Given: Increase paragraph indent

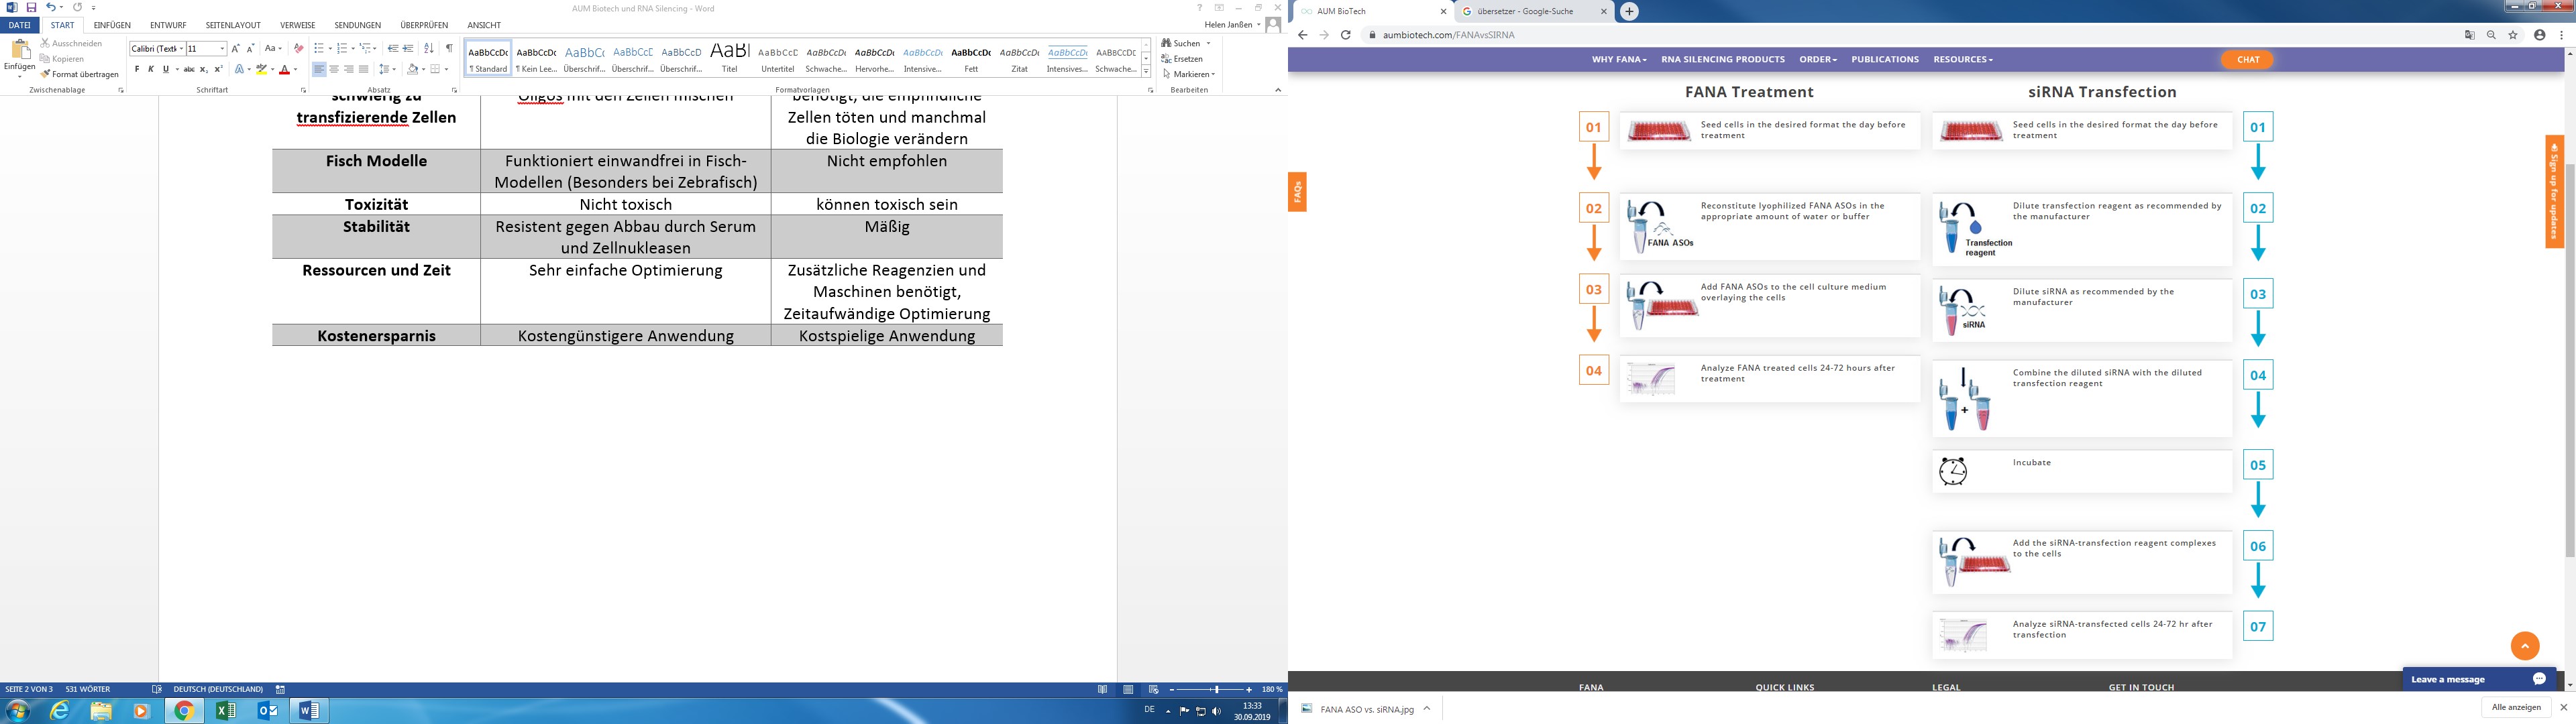Looking at the screenshot, I should 408,48.
